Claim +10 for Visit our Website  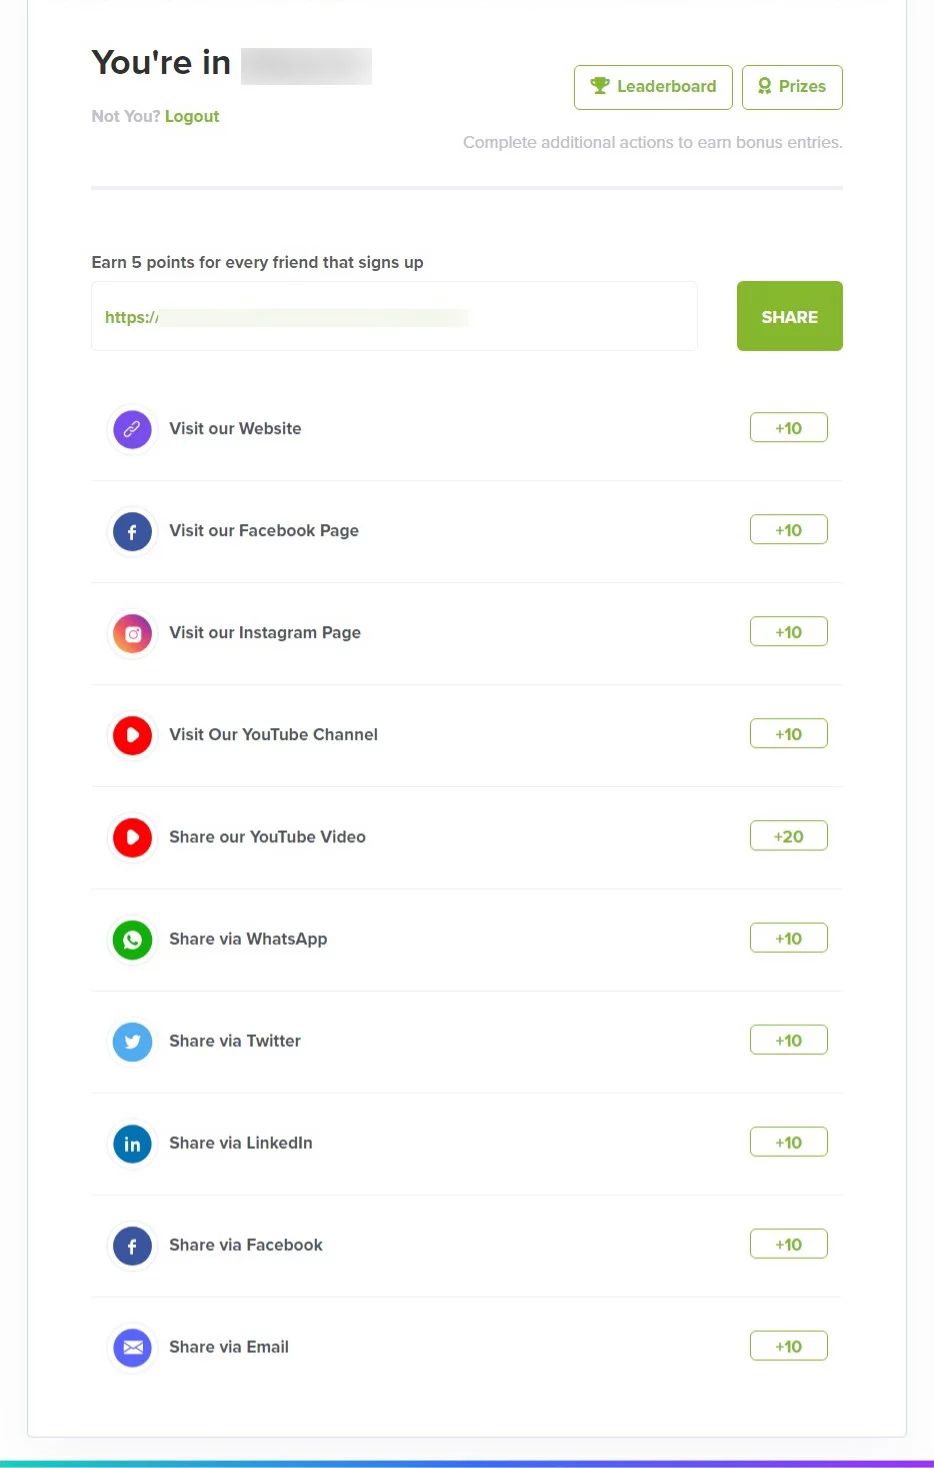(x=788, y=428)
